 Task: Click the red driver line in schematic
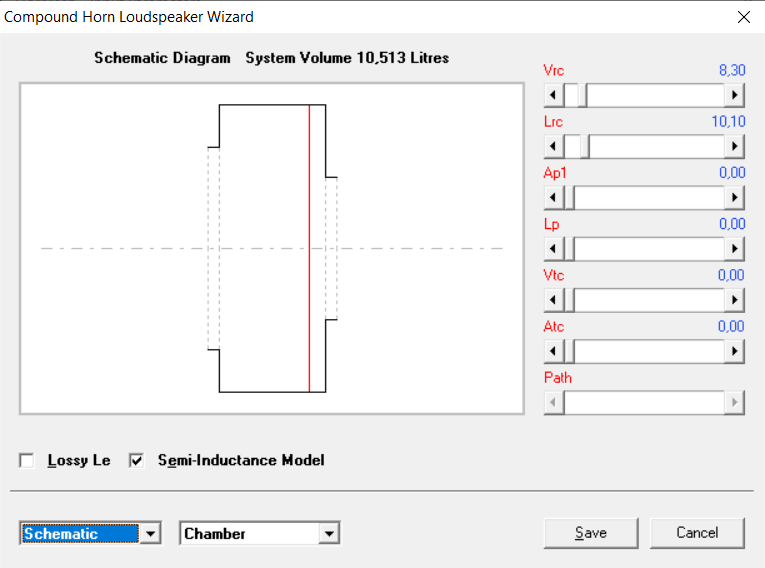pyautogui.click(x=309, y=248)
